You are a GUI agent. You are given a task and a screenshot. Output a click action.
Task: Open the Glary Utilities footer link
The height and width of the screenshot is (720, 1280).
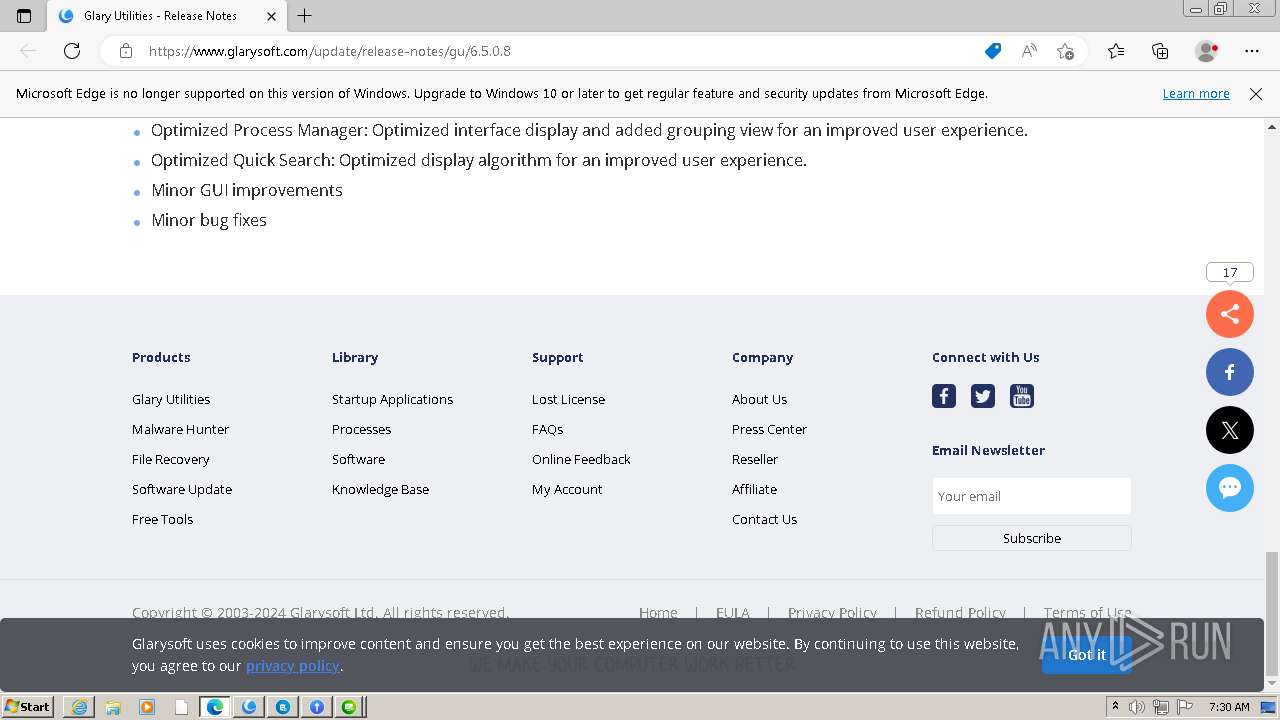[171, 399]
